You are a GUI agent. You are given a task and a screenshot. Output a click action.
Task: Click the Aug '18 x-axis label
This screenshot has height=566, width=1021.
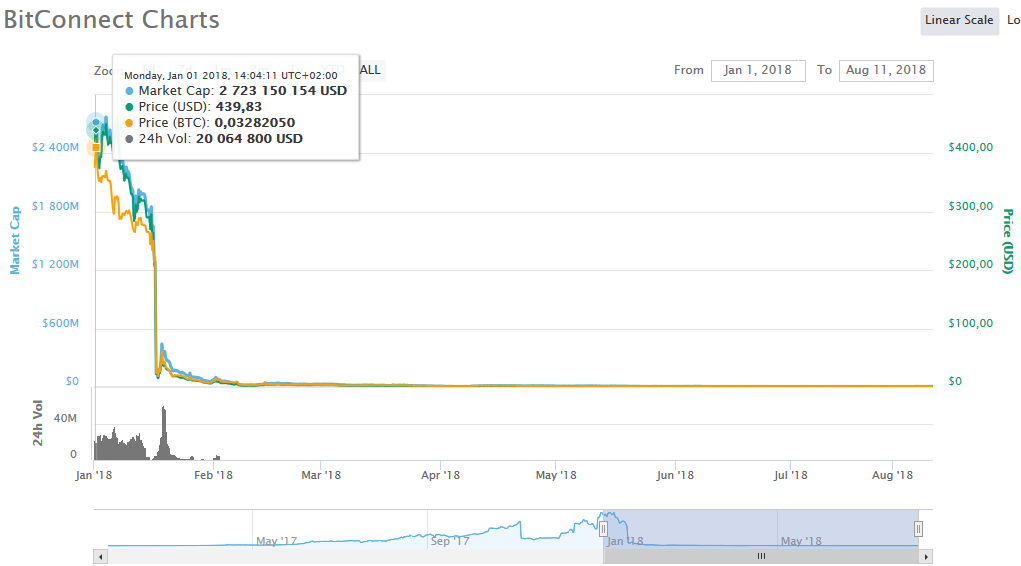click(x=892, y=475)
